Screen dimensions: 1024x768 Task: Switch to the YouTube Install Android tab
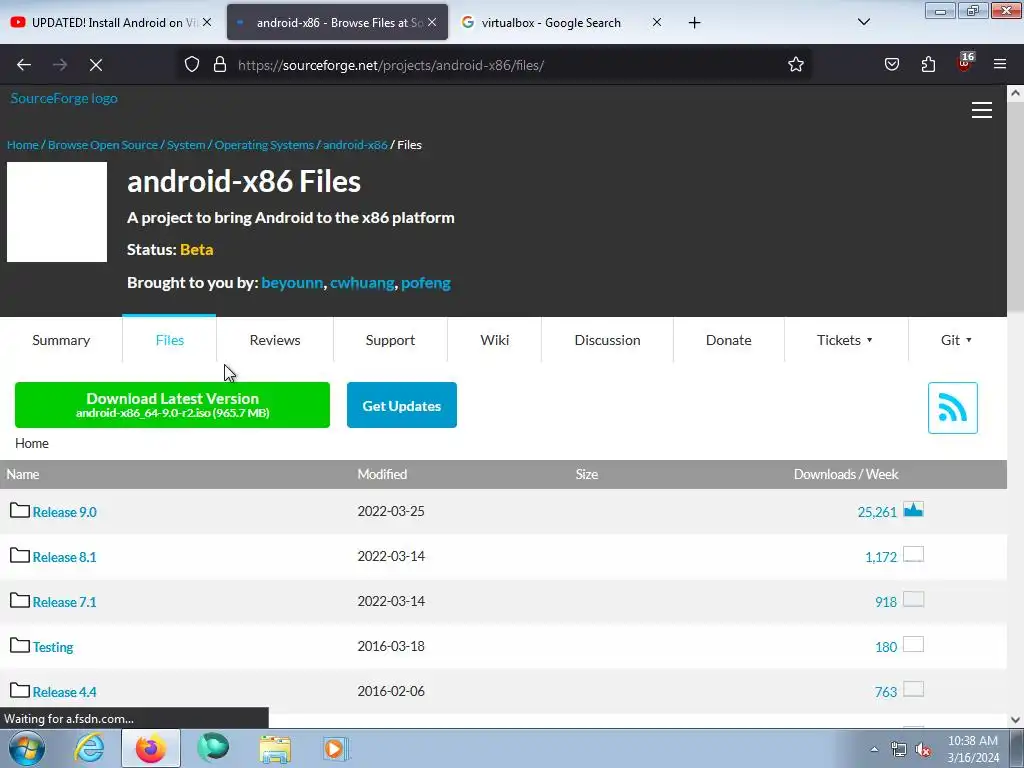[x=111, y=22]
